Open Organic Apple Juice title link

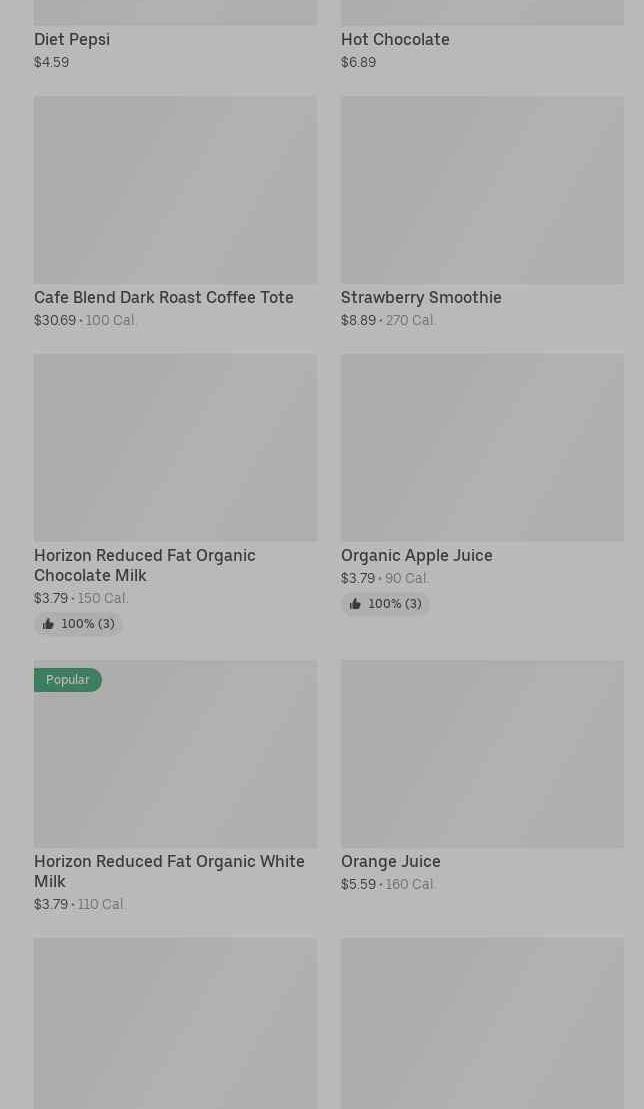(417, 555)
